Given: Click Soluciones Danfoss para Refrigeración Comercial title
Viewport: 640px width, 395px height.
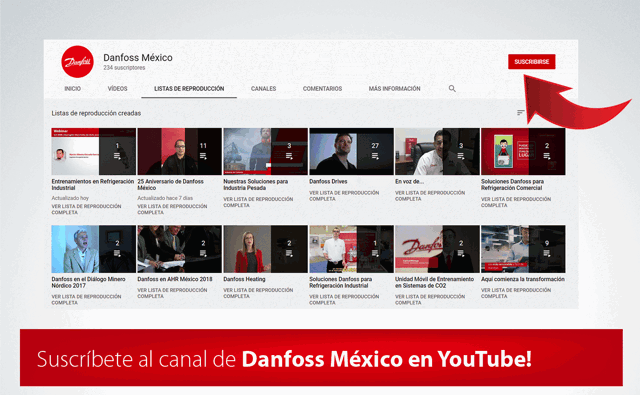Looking at the screenshot, I should (512, 184).
